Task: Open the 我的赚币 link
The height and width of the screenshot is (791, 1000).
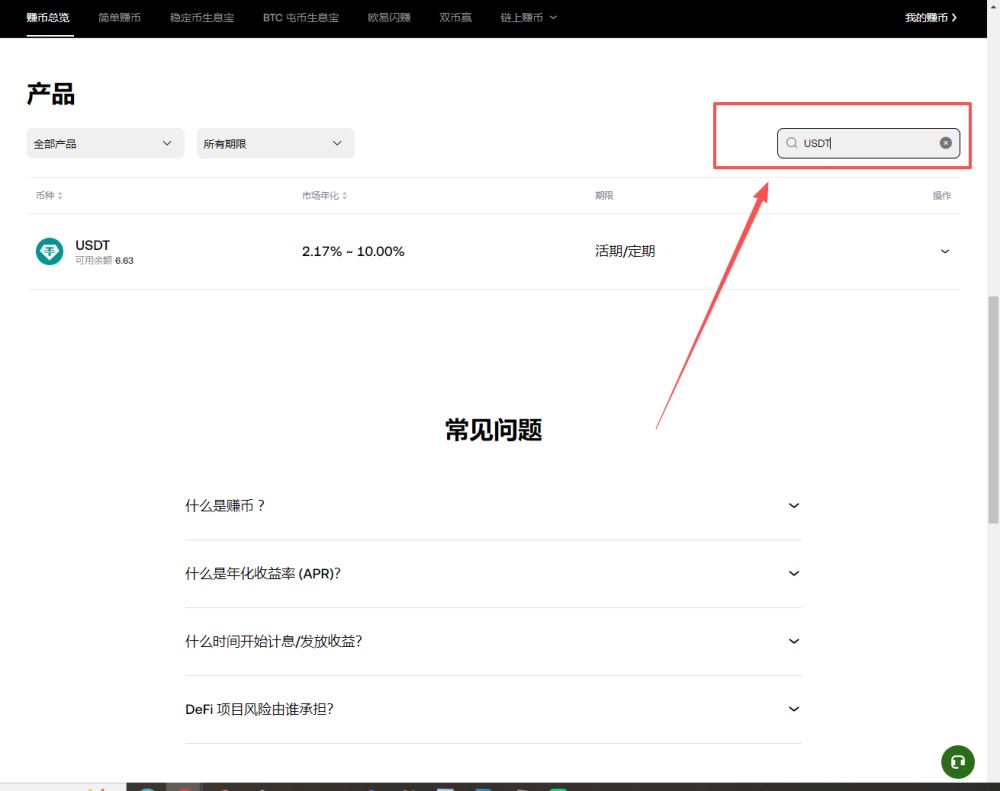Action: (930, 18)
